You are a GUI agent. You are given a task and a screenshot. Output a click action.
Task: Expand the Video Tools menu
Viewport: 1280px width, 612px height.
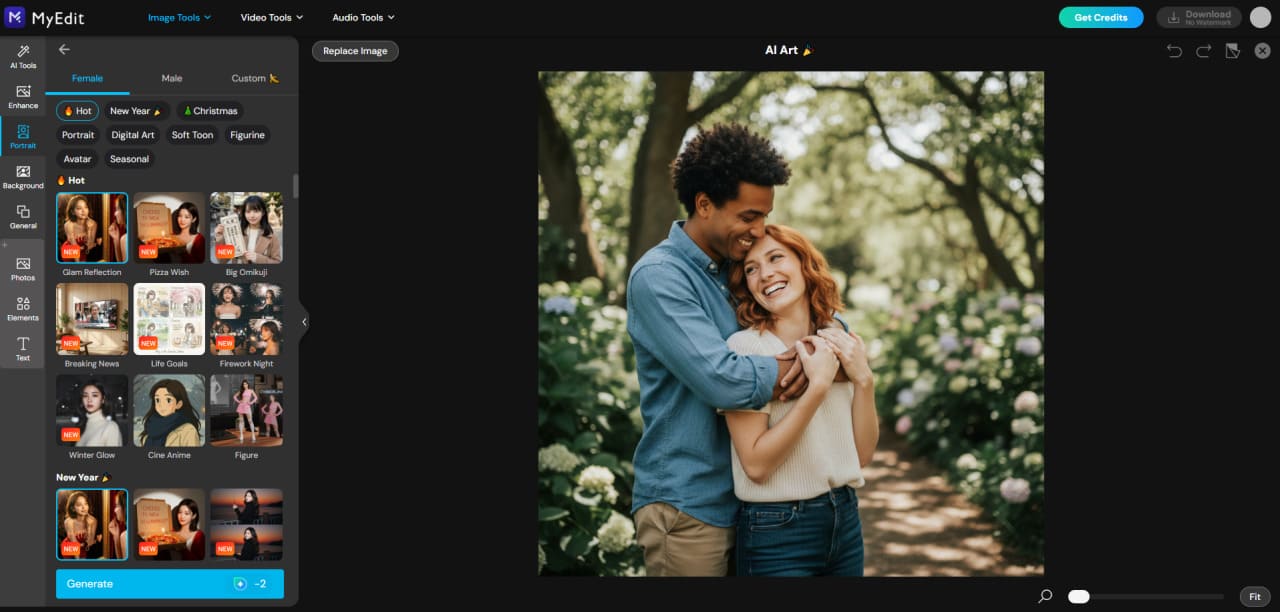pos(270,17)
